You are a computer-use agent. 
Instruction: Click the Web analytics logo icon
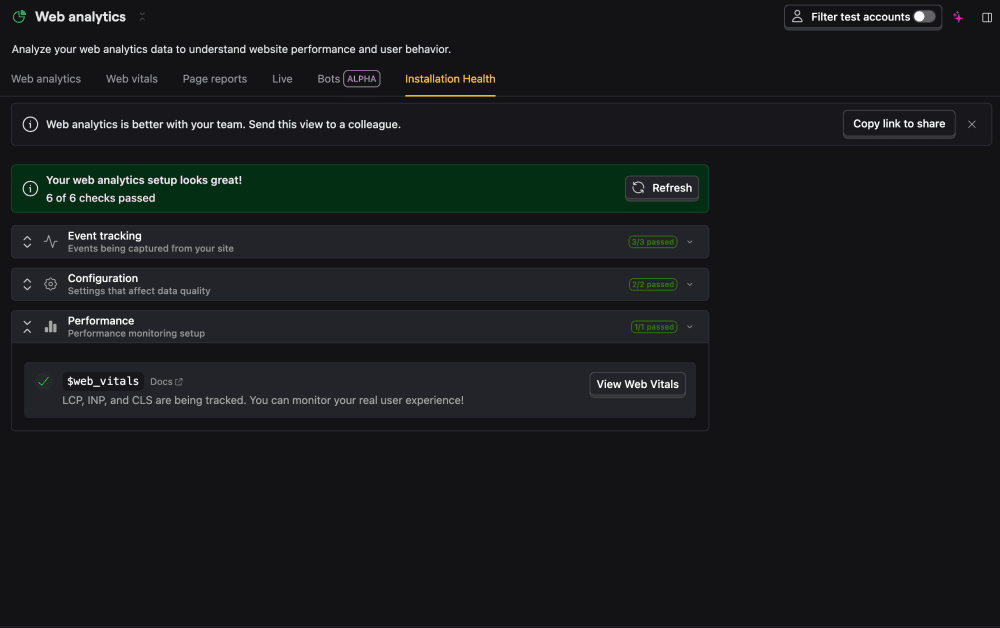click(19, 17)
